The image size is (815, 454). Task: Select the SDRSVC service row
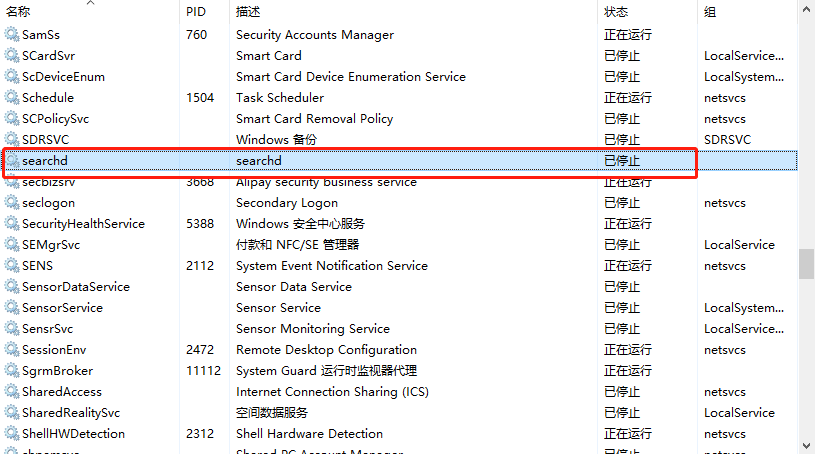click(x=45, y=140)
